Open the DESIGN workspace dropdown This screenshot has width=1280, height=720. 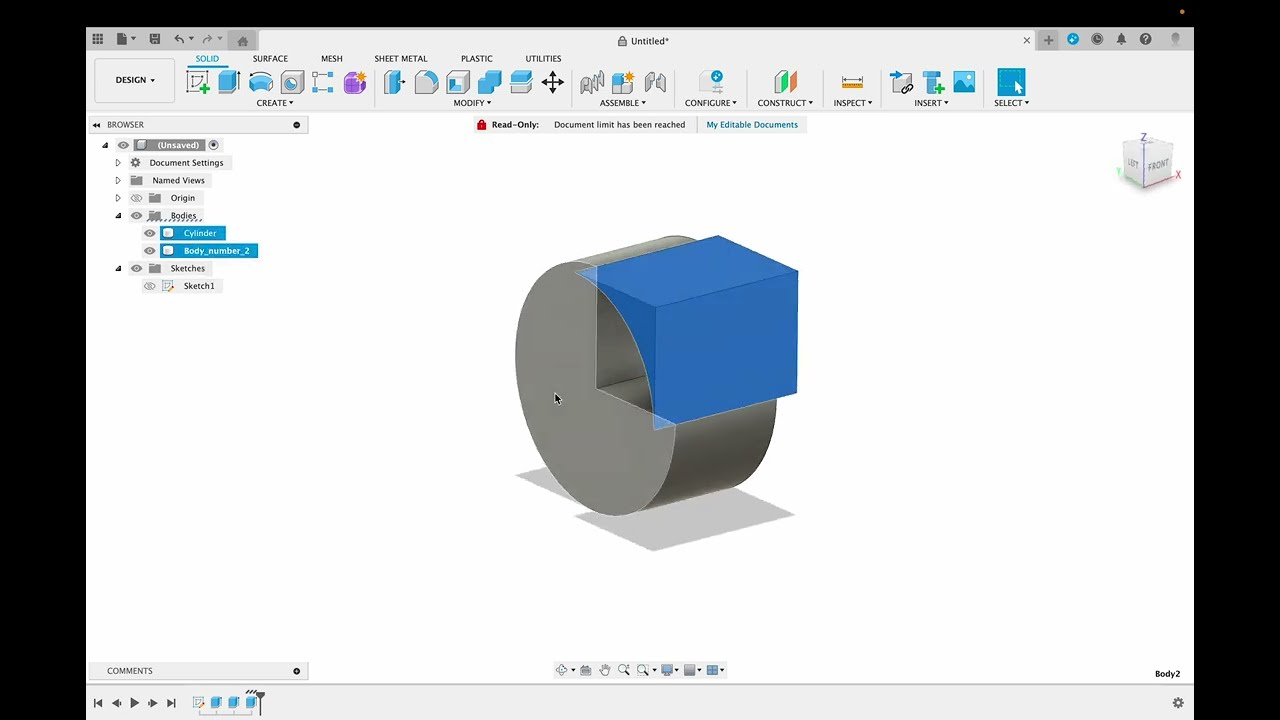pyautogui.click(x=135, y=80)
